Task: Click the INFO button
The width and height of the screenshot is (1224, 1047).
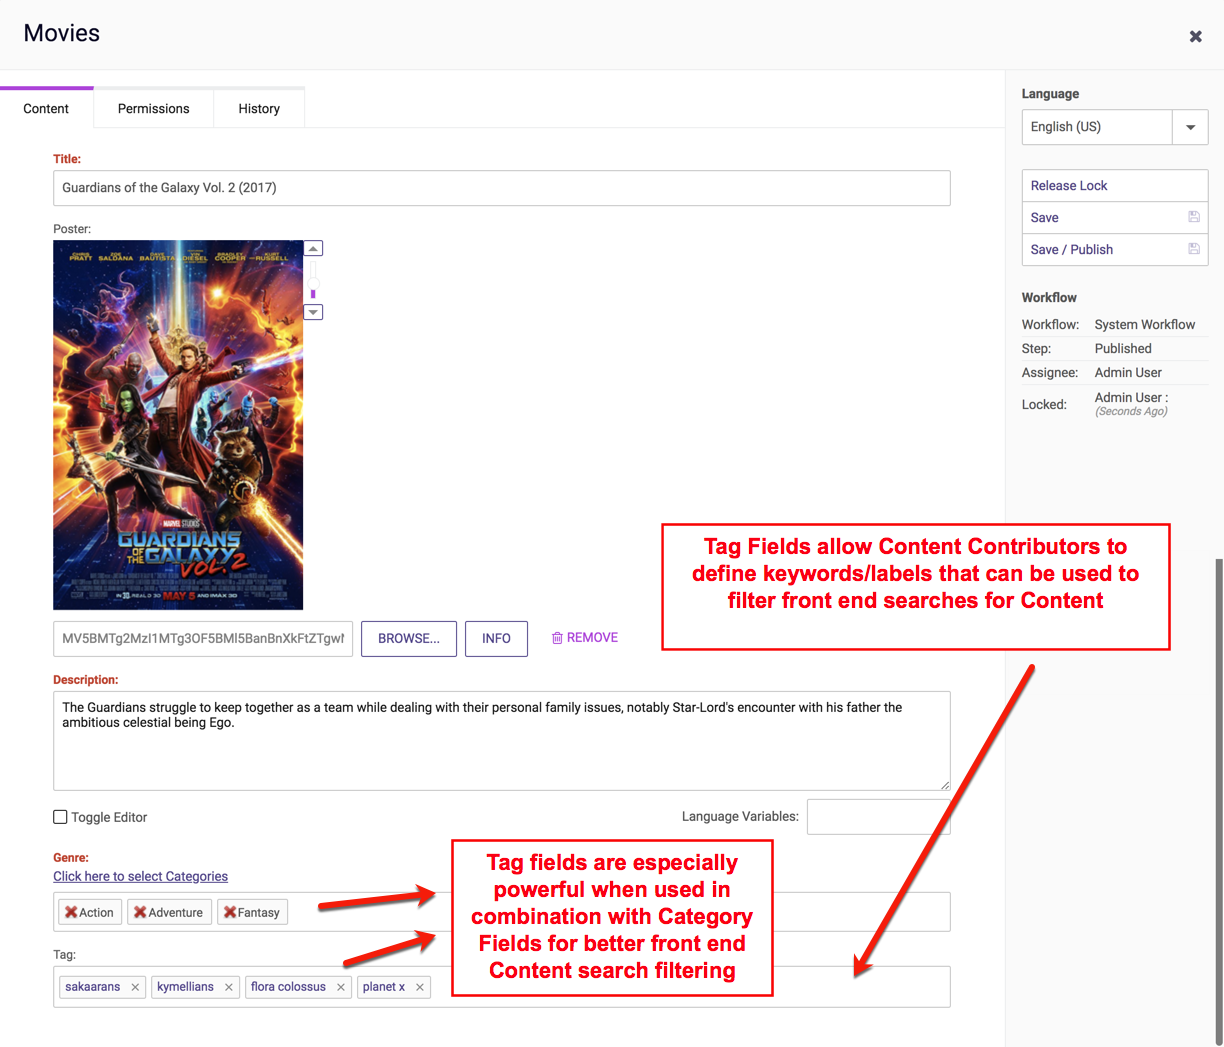Action: (496, 639)
